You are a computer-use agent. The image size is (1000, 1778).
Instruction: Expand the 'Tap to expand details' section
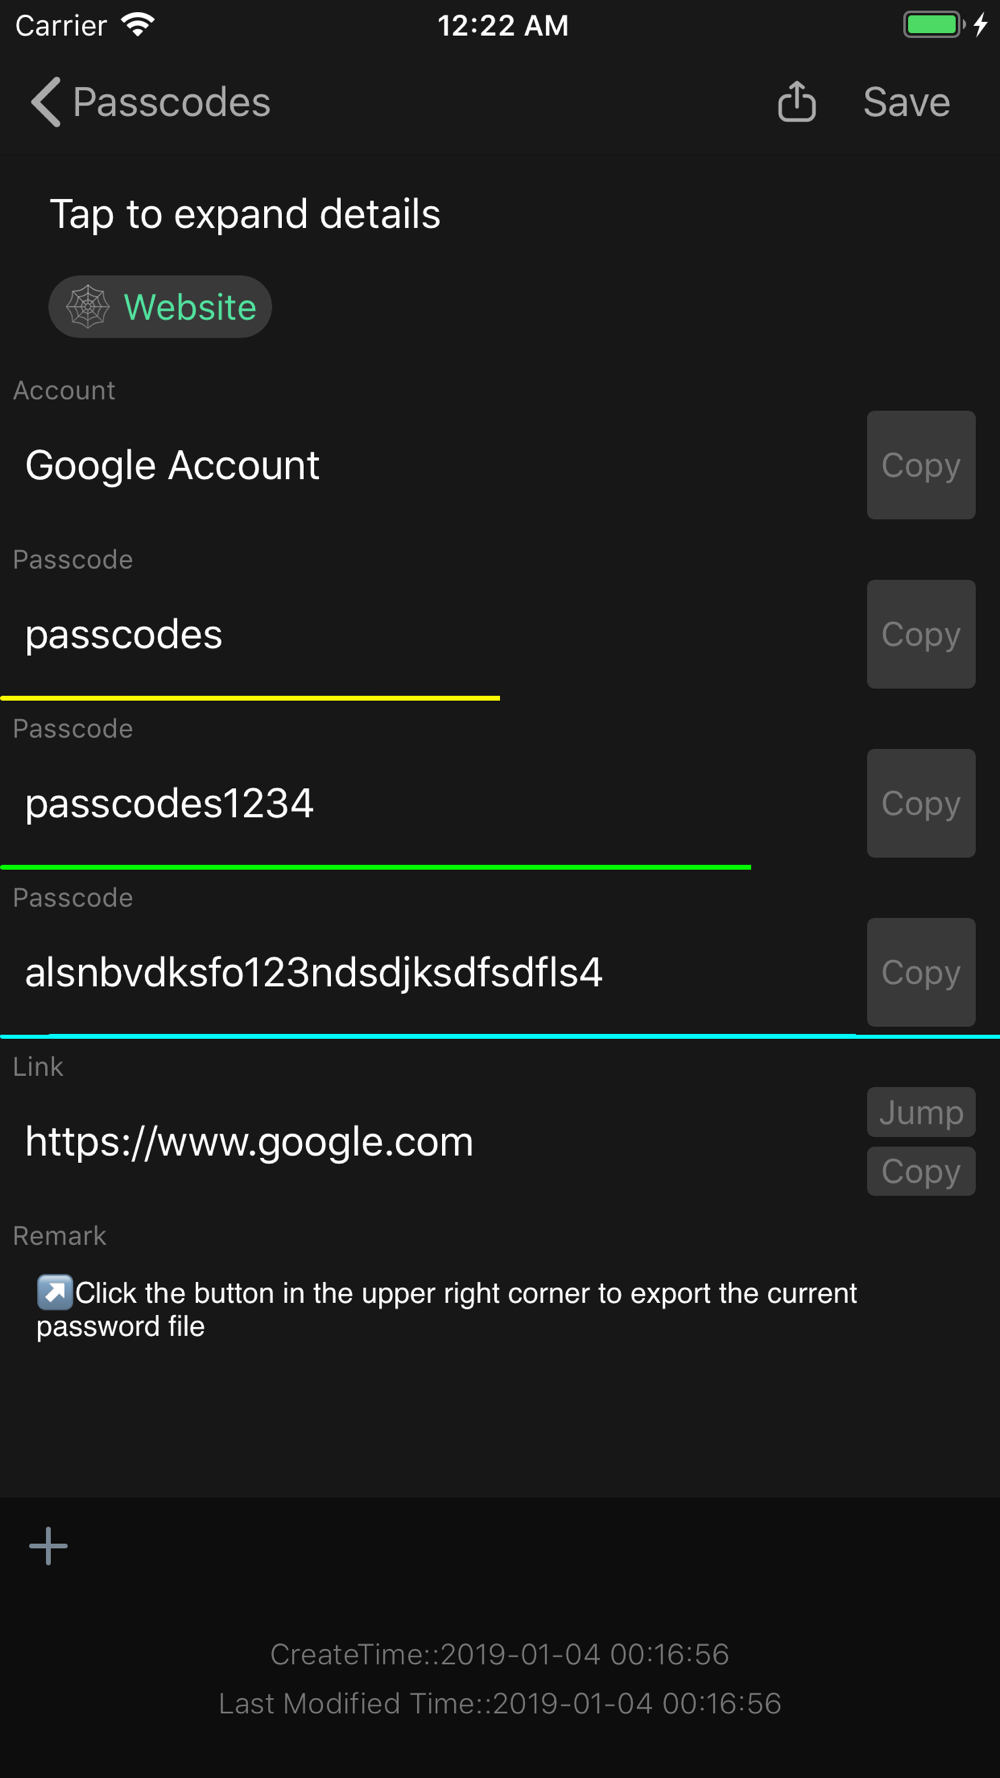coord(245,214)
